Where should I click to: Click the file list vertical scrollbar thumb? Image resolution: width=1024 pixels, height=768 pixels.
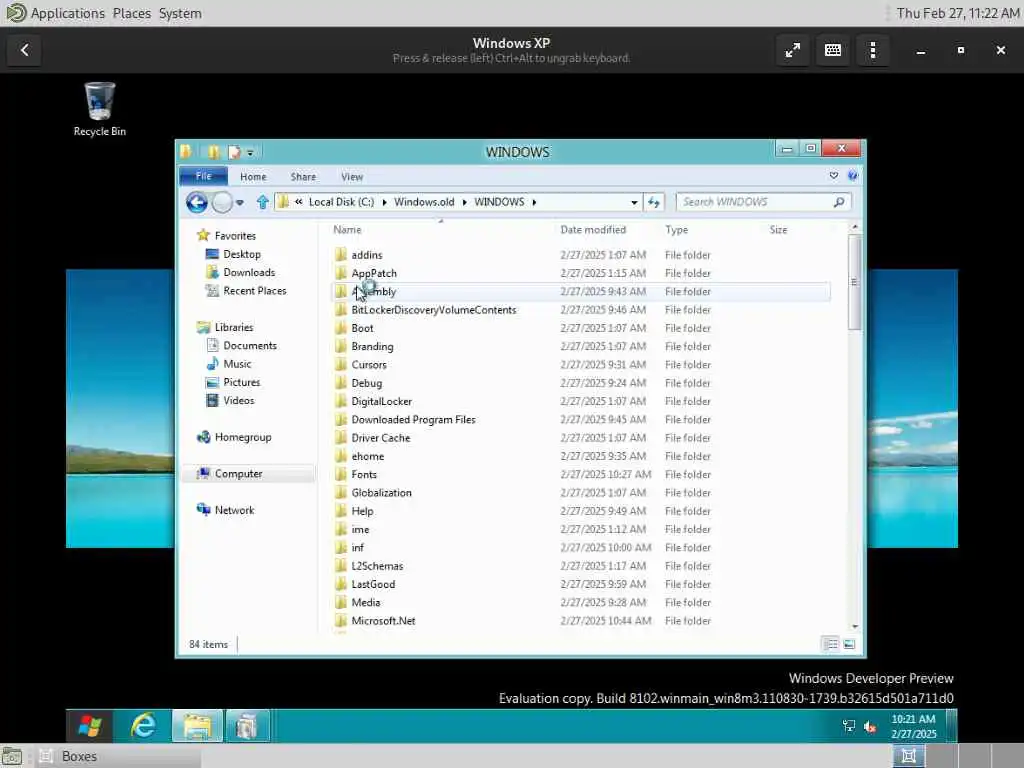[854, 282]
